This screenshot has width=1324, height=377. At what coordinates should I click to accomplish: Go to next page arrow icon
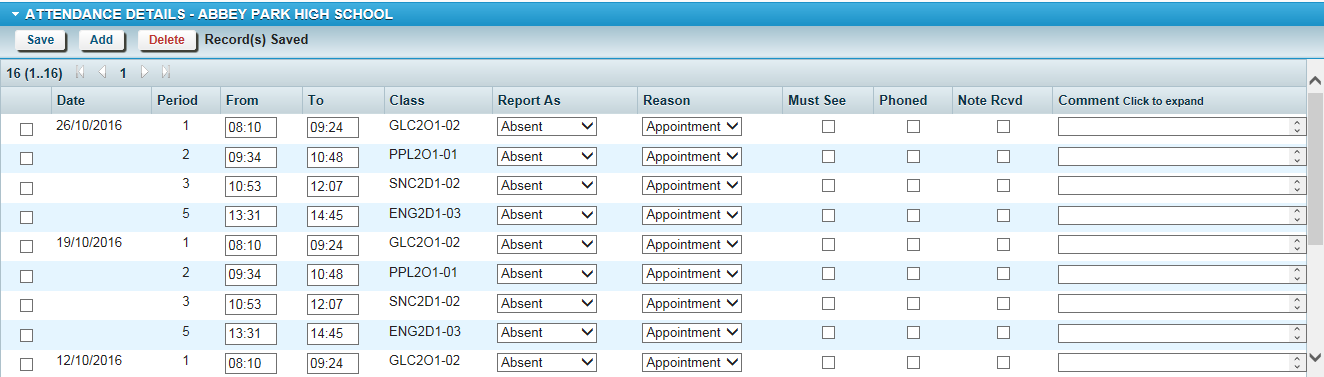pyautogui.click(x=145, y=73)
